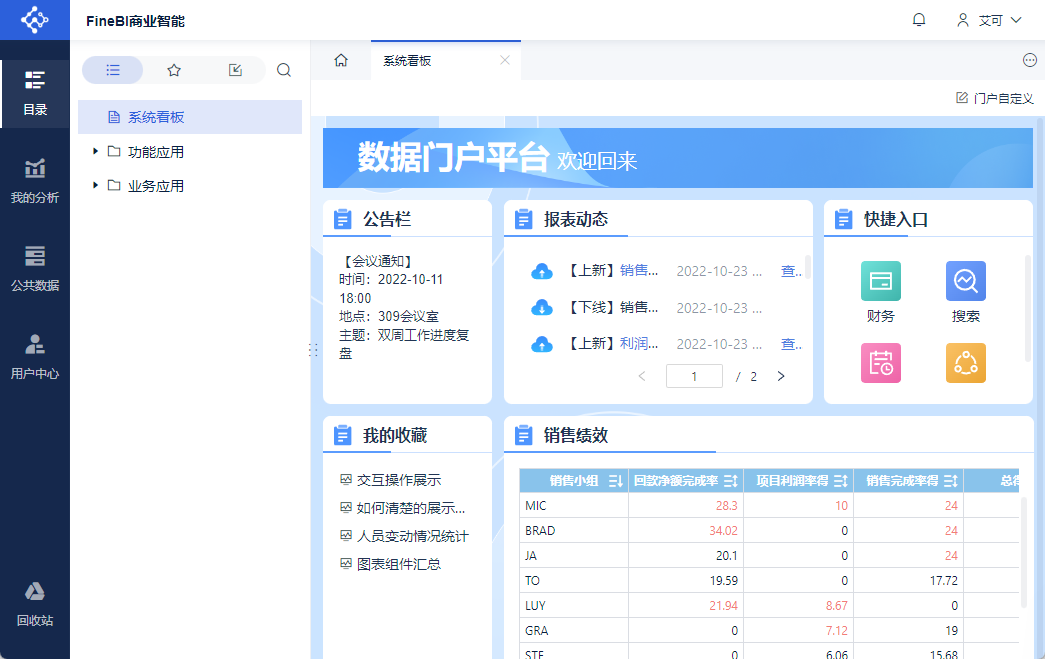Switch to favorites star view

click(x=174, y=70)
